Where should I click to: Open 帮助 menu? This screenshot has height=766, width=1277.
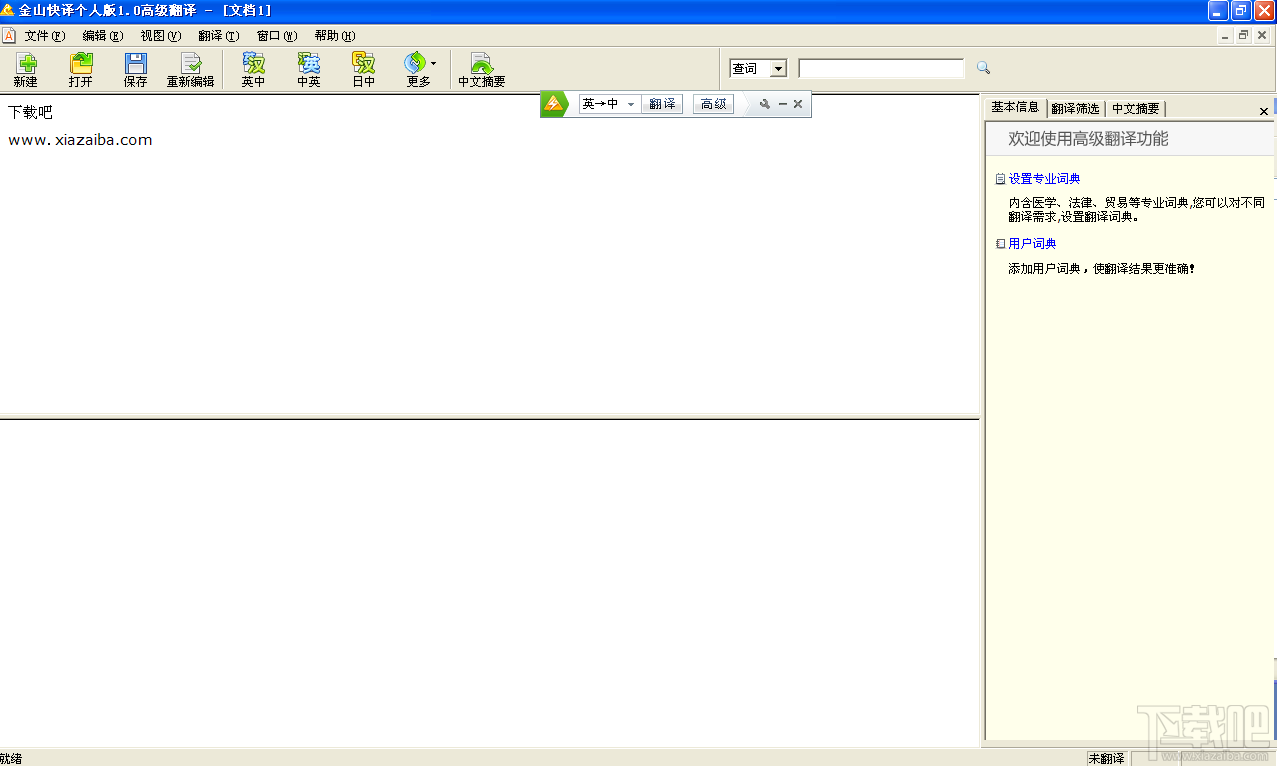coord(335,36)
